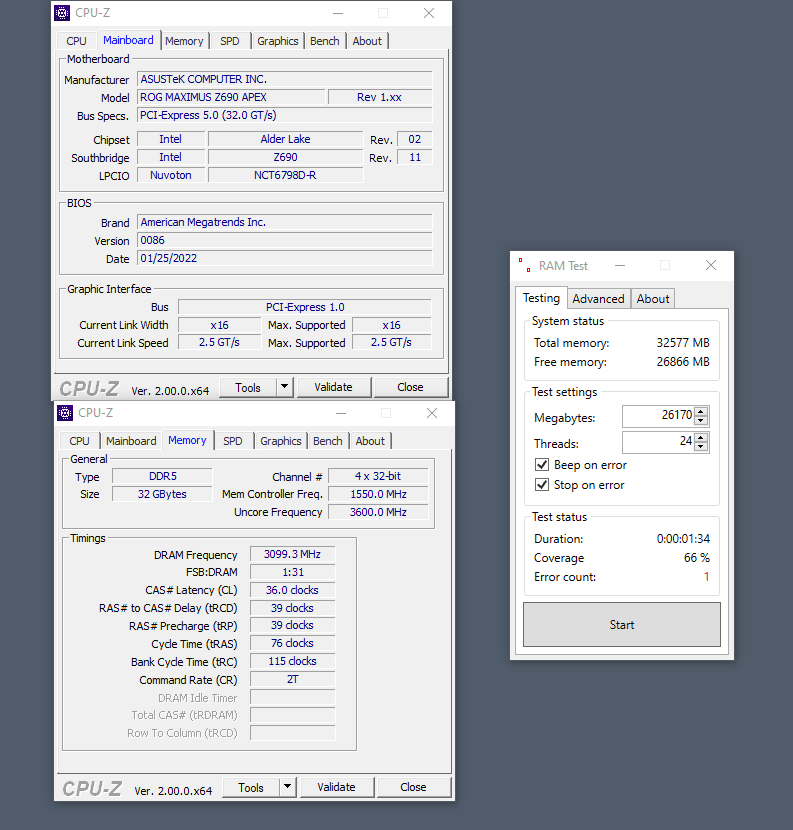Select Memory tab in bottom CPU-Z window

(187, 440)
